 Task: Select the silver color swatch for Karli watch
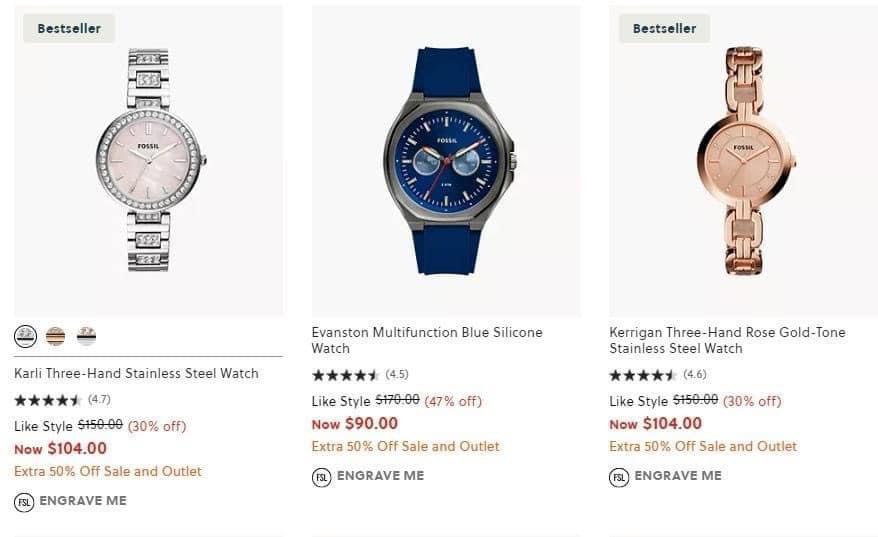coord(26,336)
